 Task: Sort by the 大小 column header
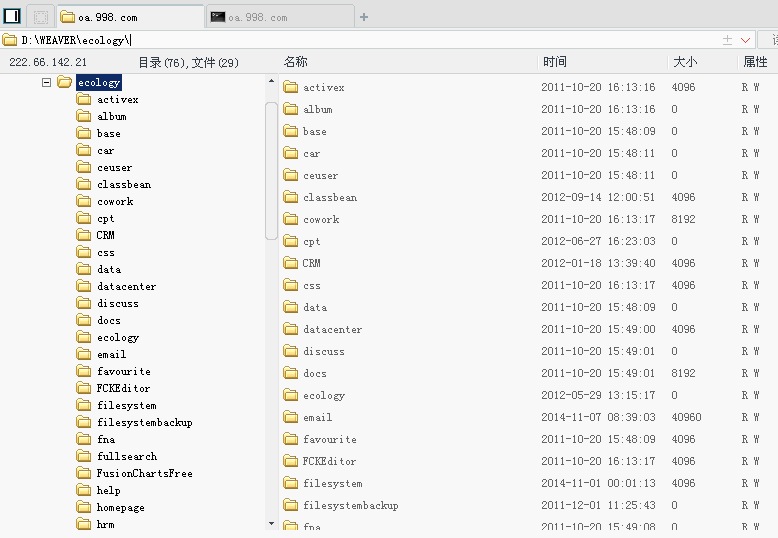click(685, 62)
